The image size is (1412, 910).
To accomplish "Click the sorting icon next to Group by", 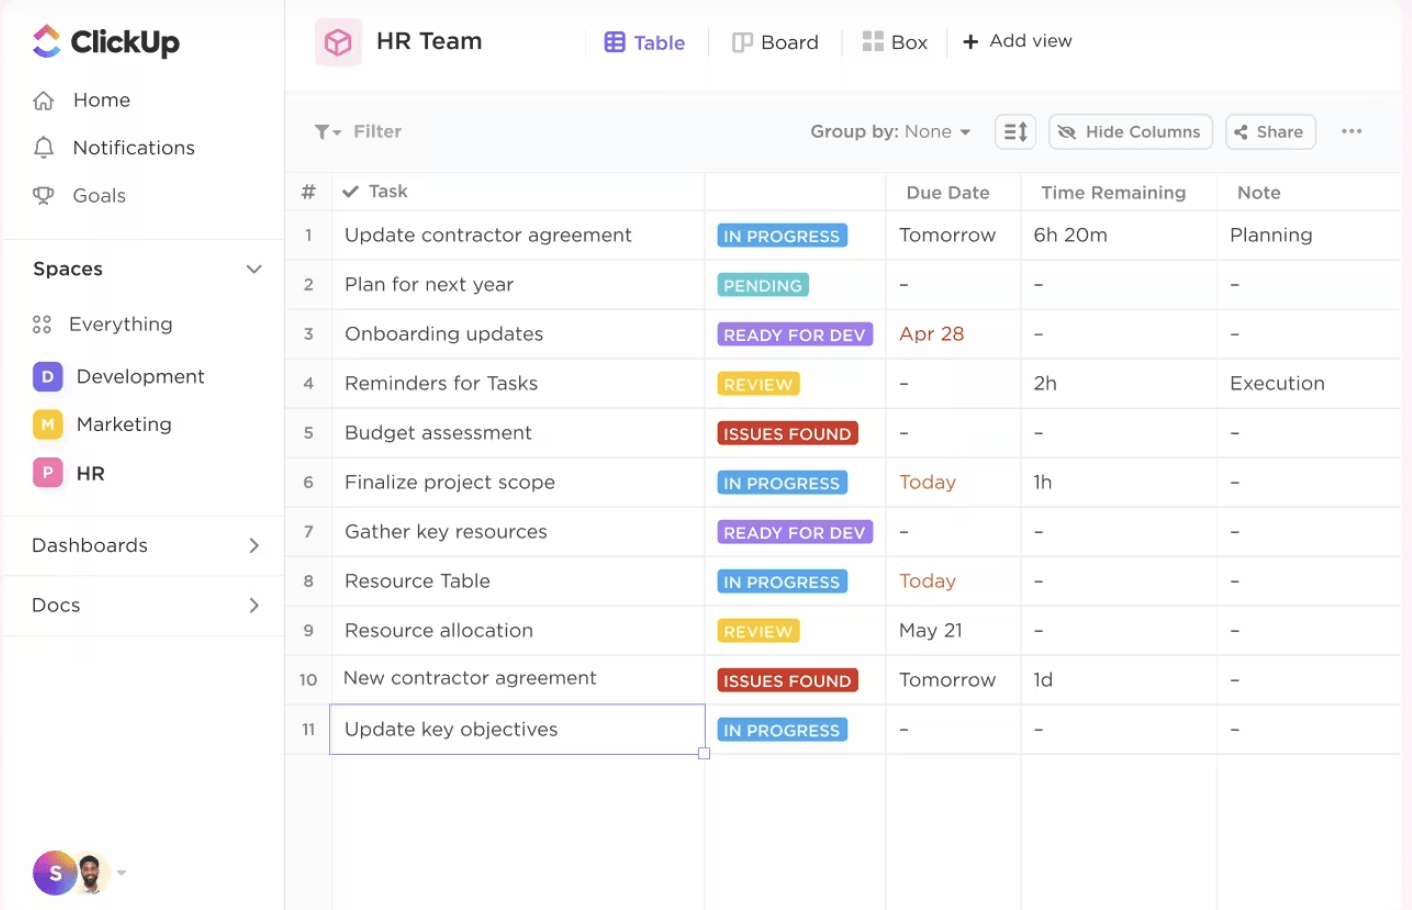I will pyautogui.click(x=1014, y=131).
